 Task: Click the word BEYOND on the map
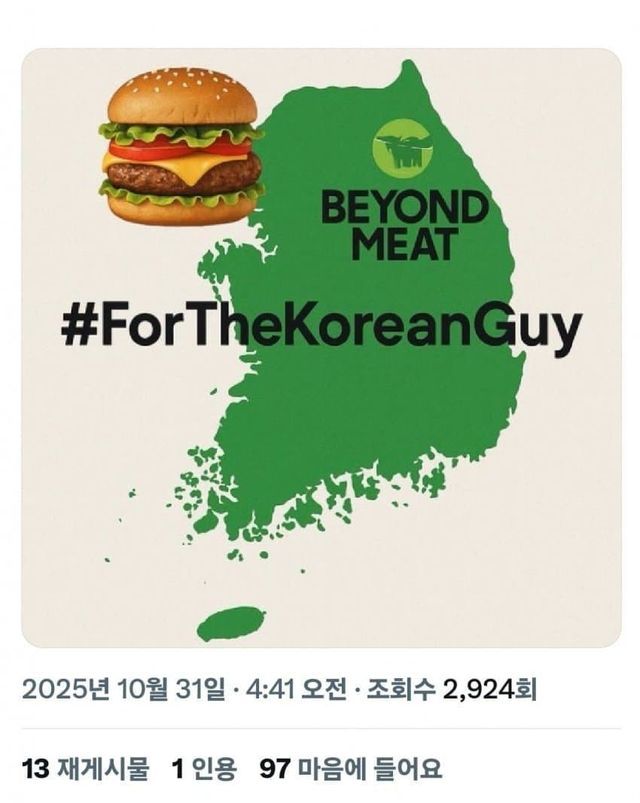pos(404,207)
